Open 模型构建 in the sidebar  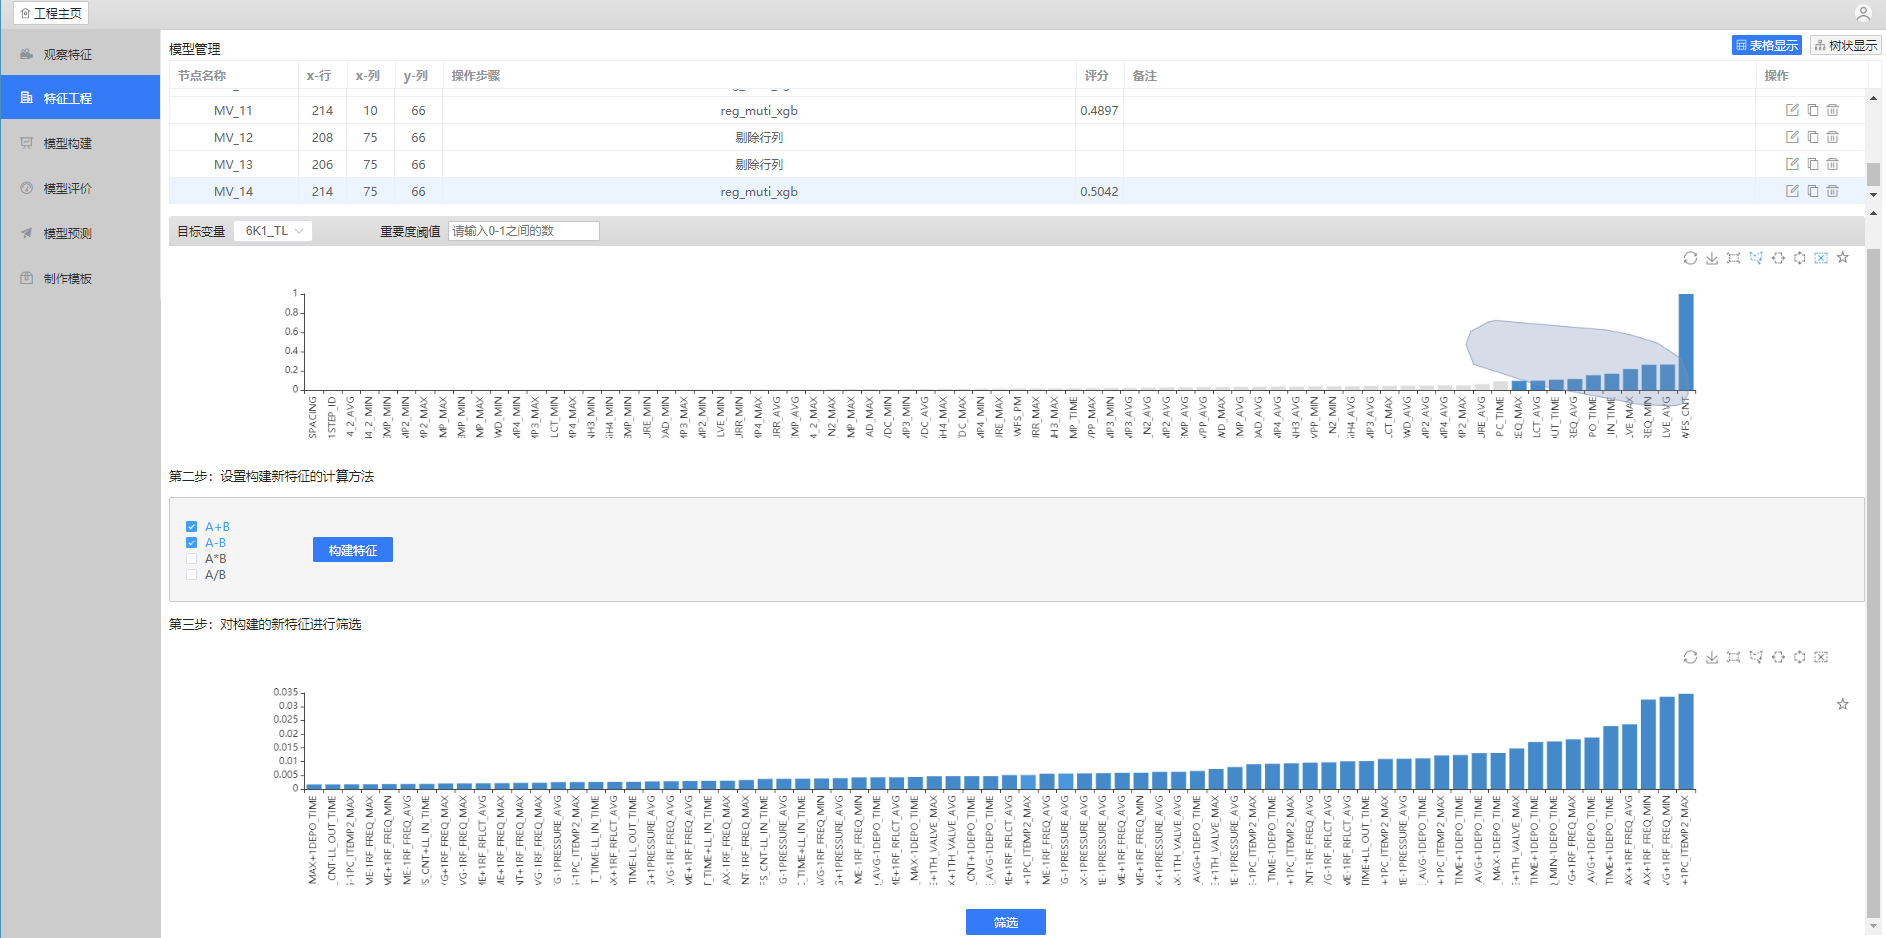click(x=67, y=143)
